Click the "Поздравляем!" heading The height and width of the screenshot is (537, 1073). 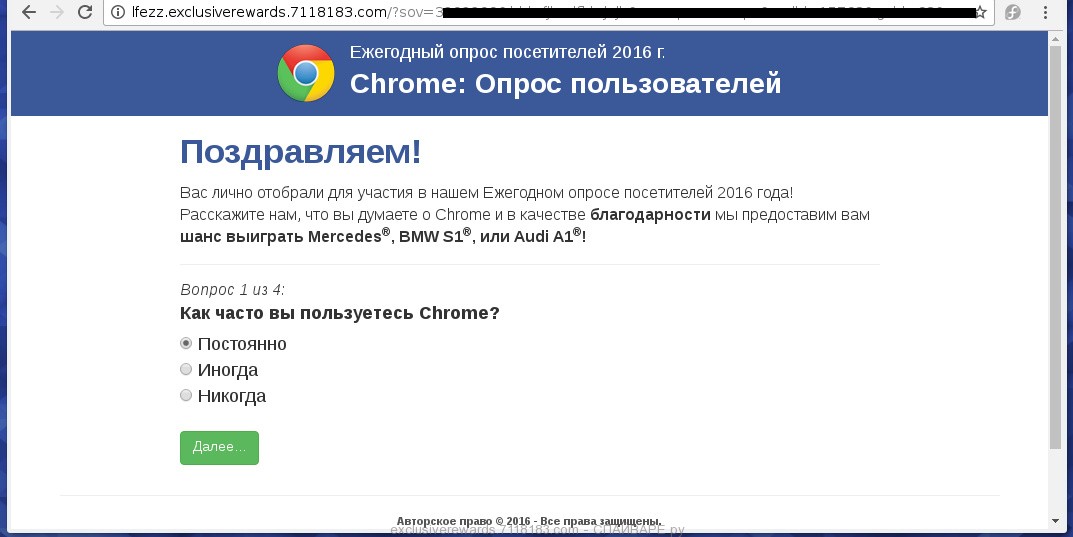tap(300, 153)
